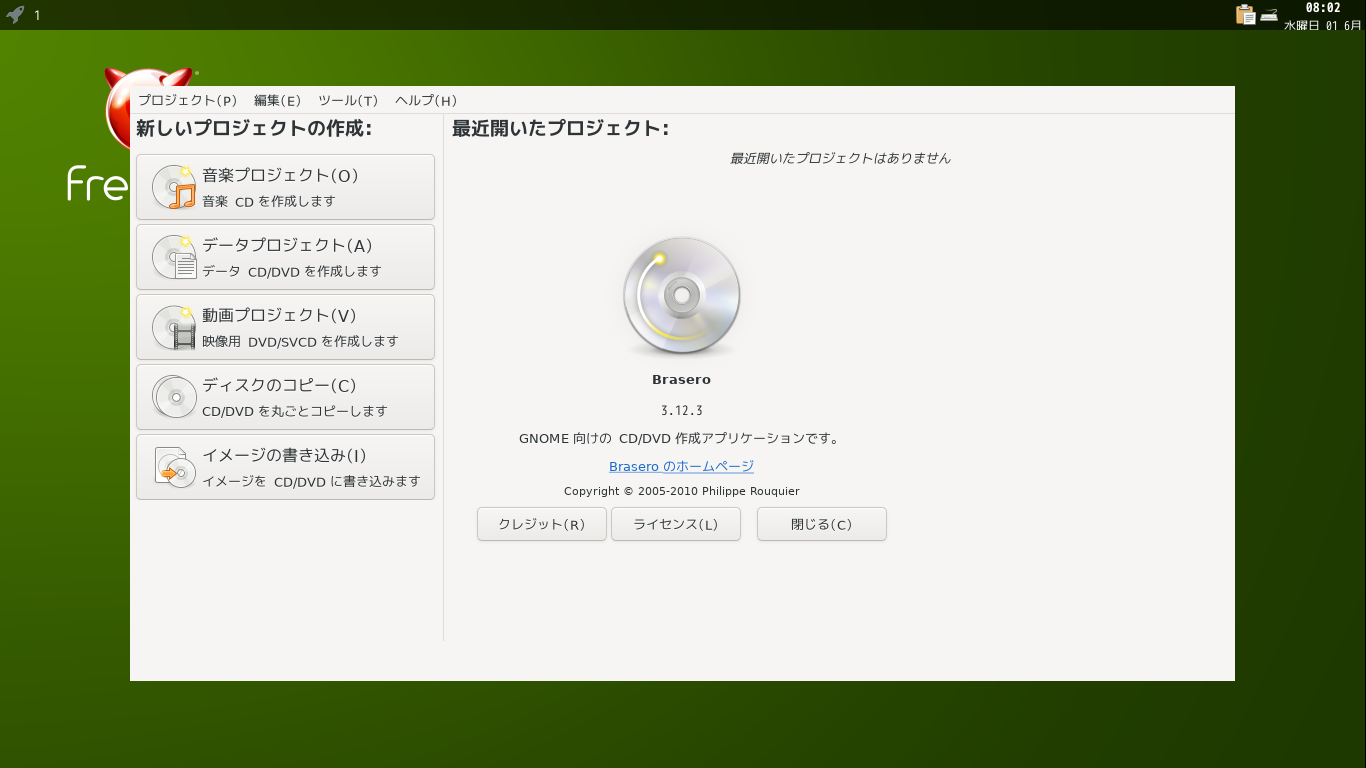
Task: Open the ツール(T) menu
Action: (348, 100)
